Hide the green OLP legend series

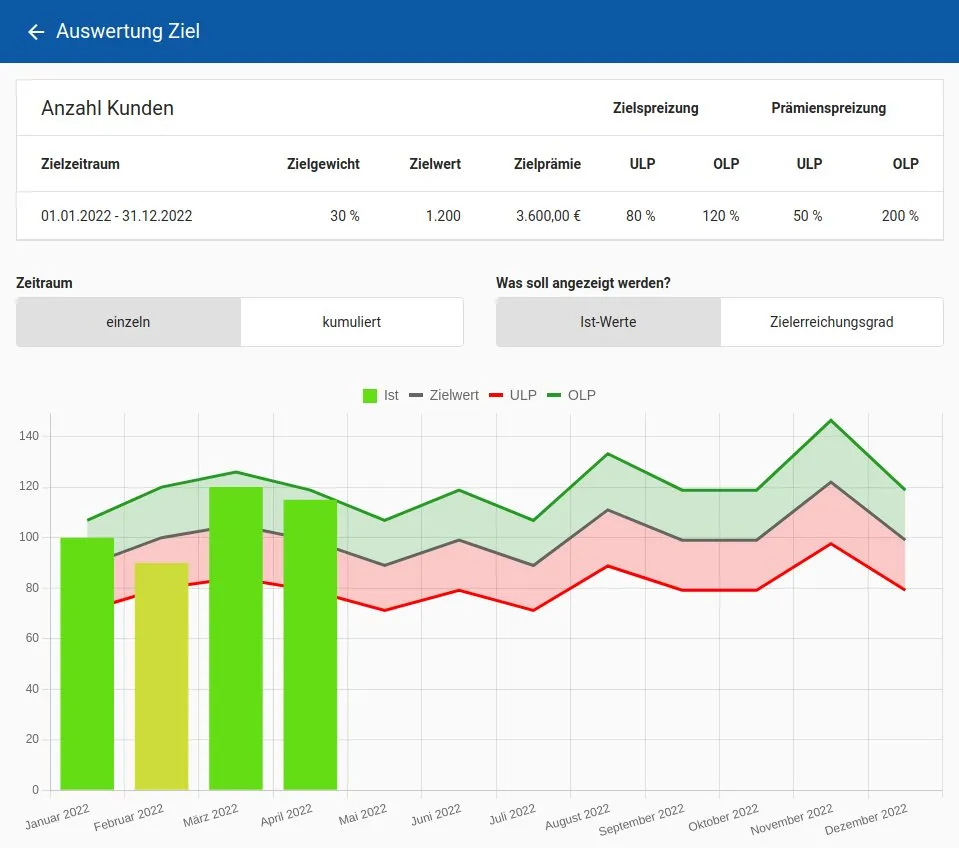pyautogui.click(x=571, y=395)
